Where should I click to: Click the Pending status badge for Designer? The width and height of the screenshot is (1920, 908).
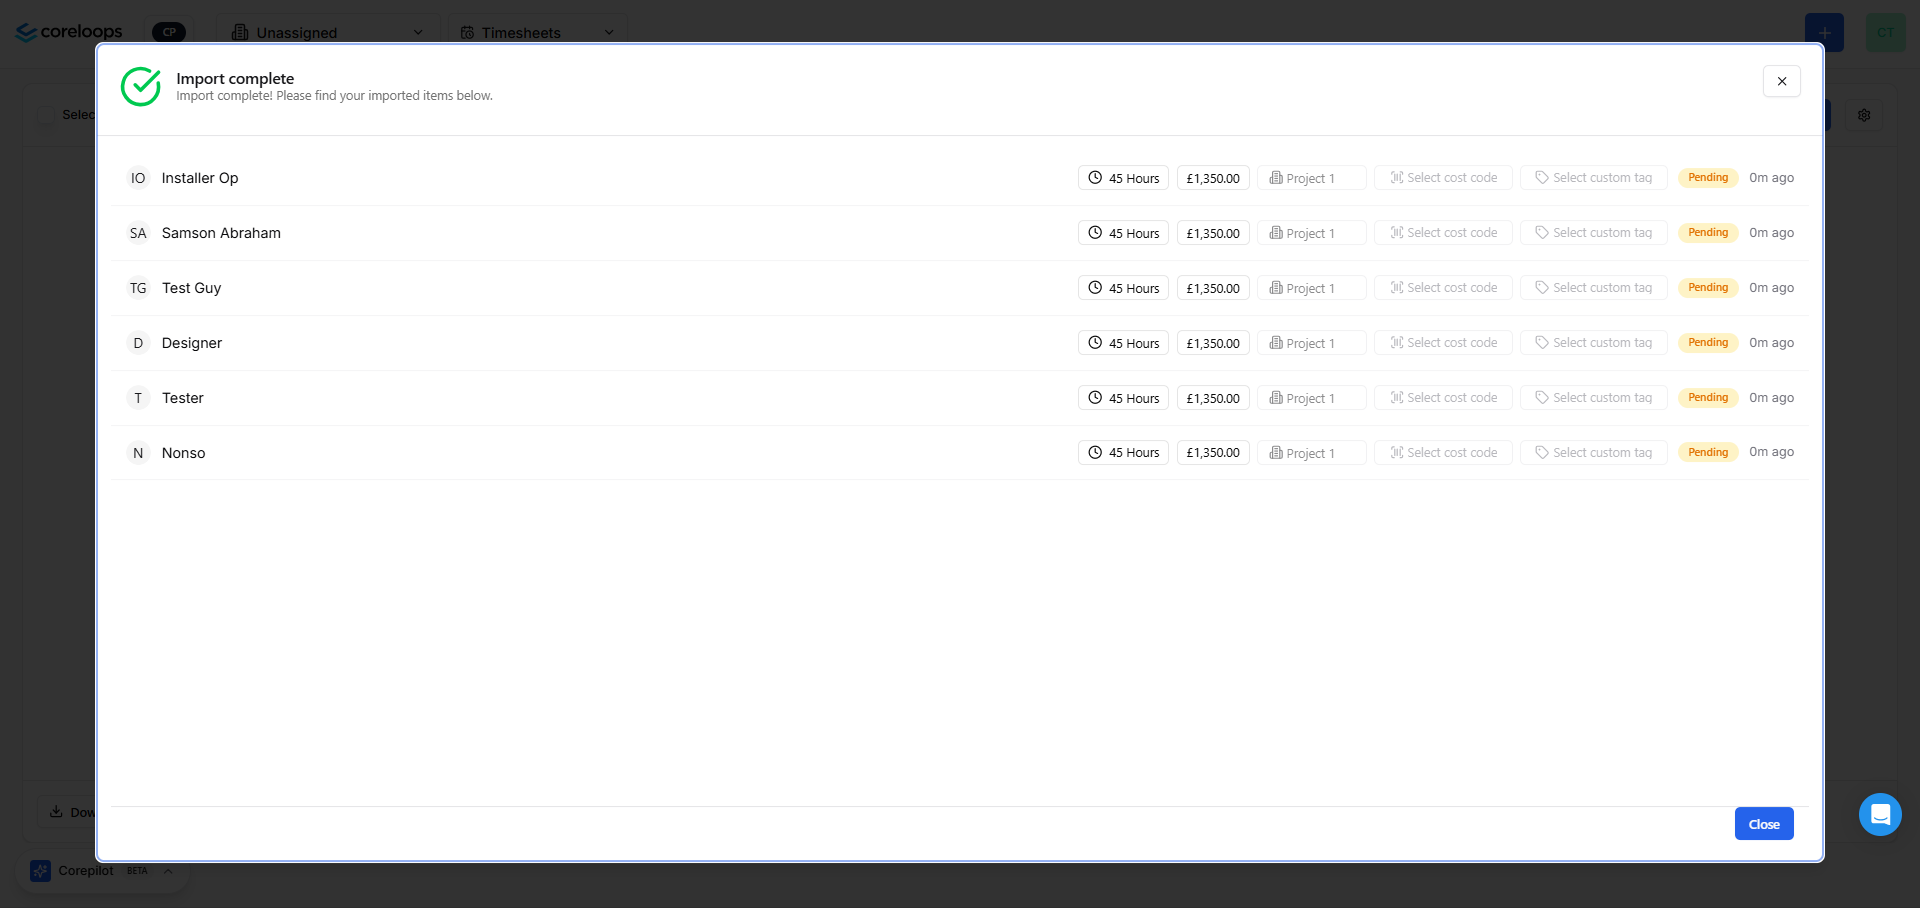(x=1708, y=343)
